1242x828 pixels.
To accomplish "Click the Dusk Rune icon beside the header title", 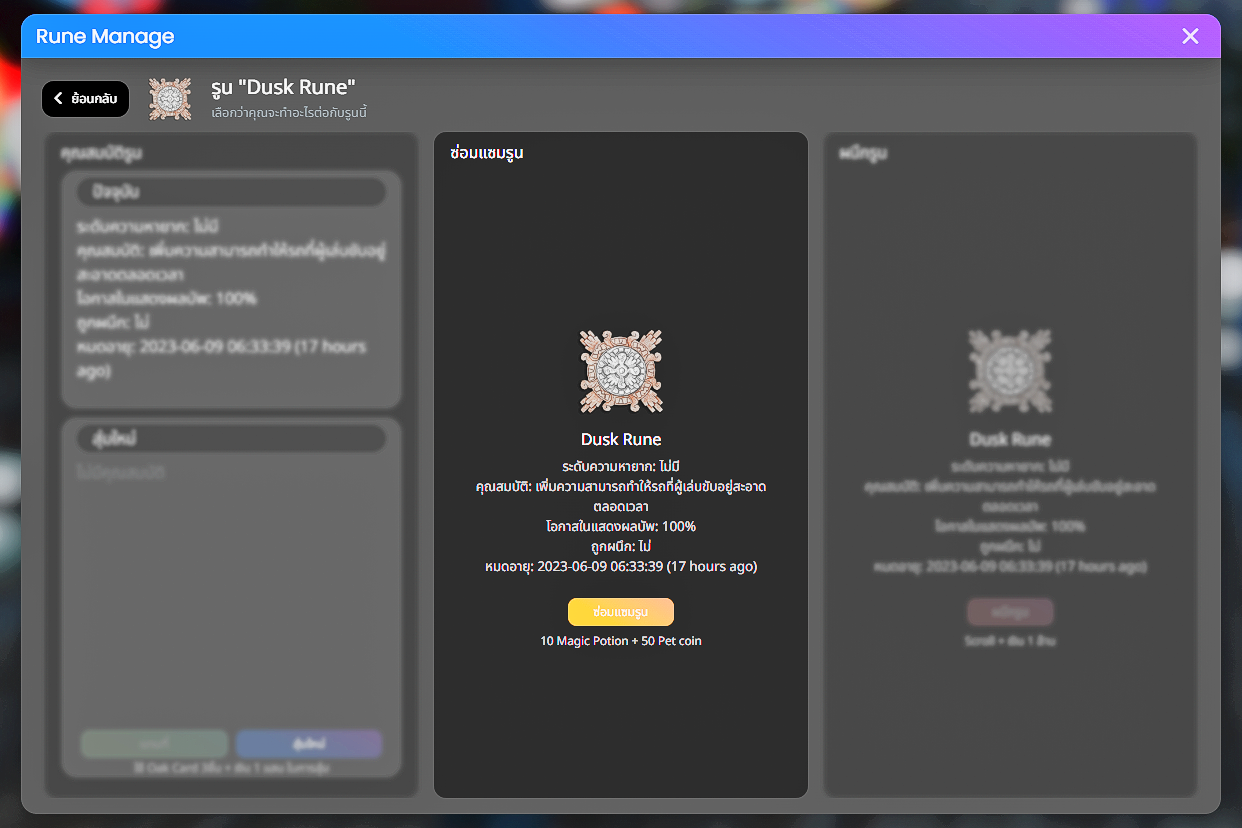I will (170, 99).
